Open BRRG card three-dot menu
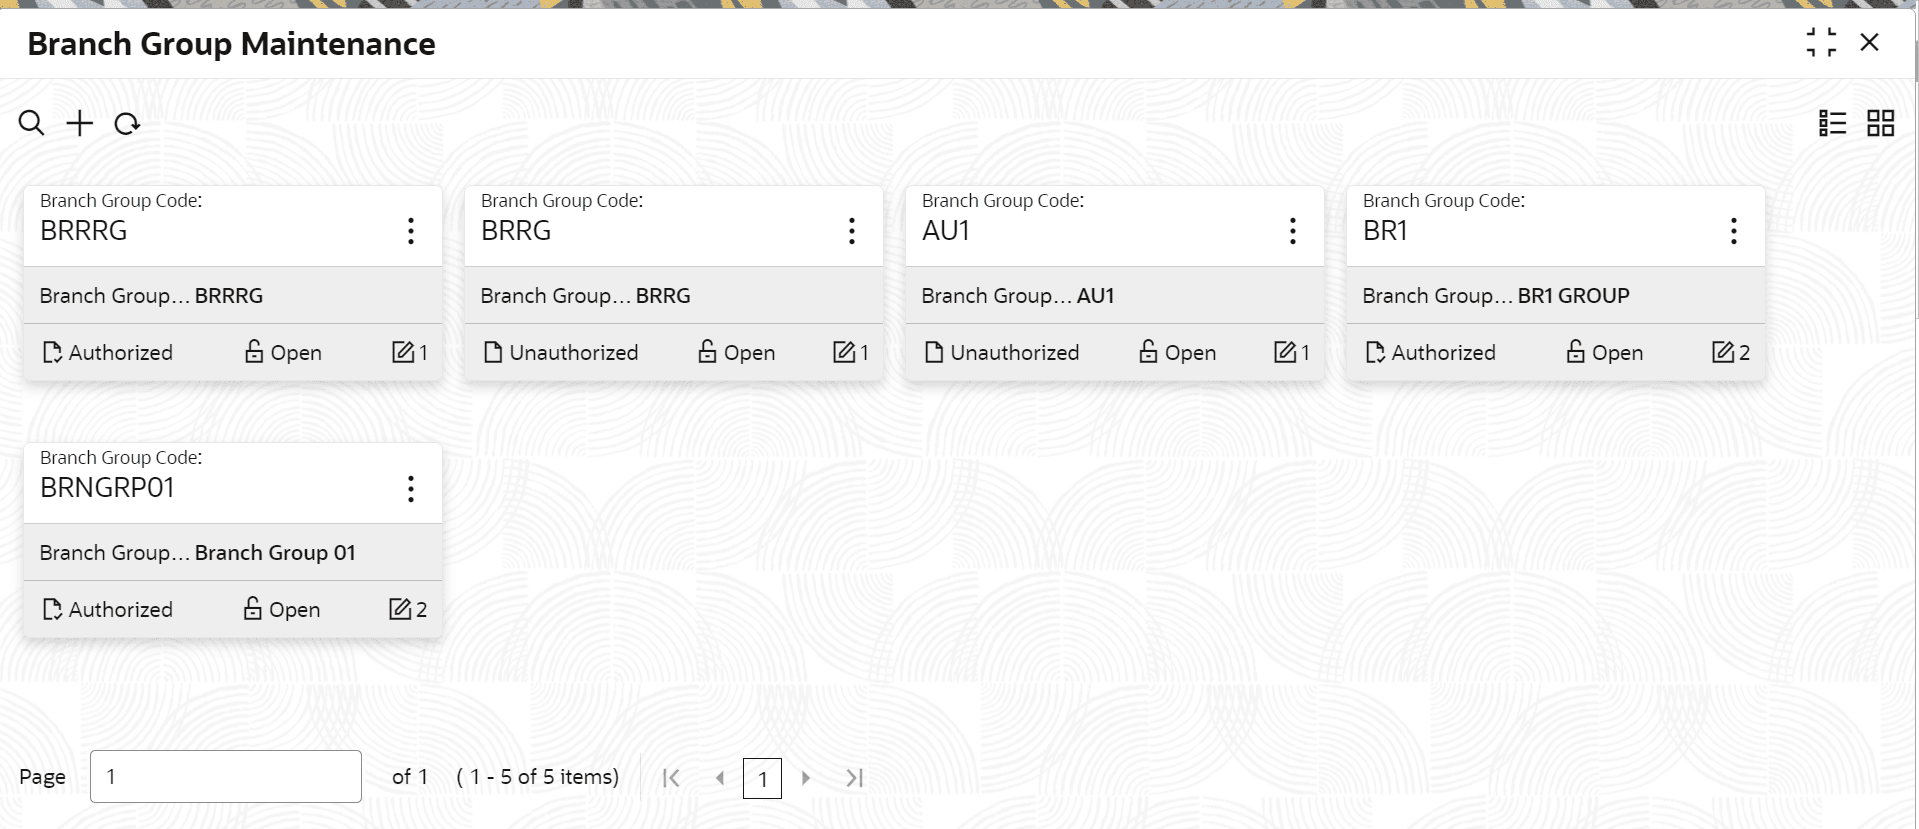 pos(852,231)
